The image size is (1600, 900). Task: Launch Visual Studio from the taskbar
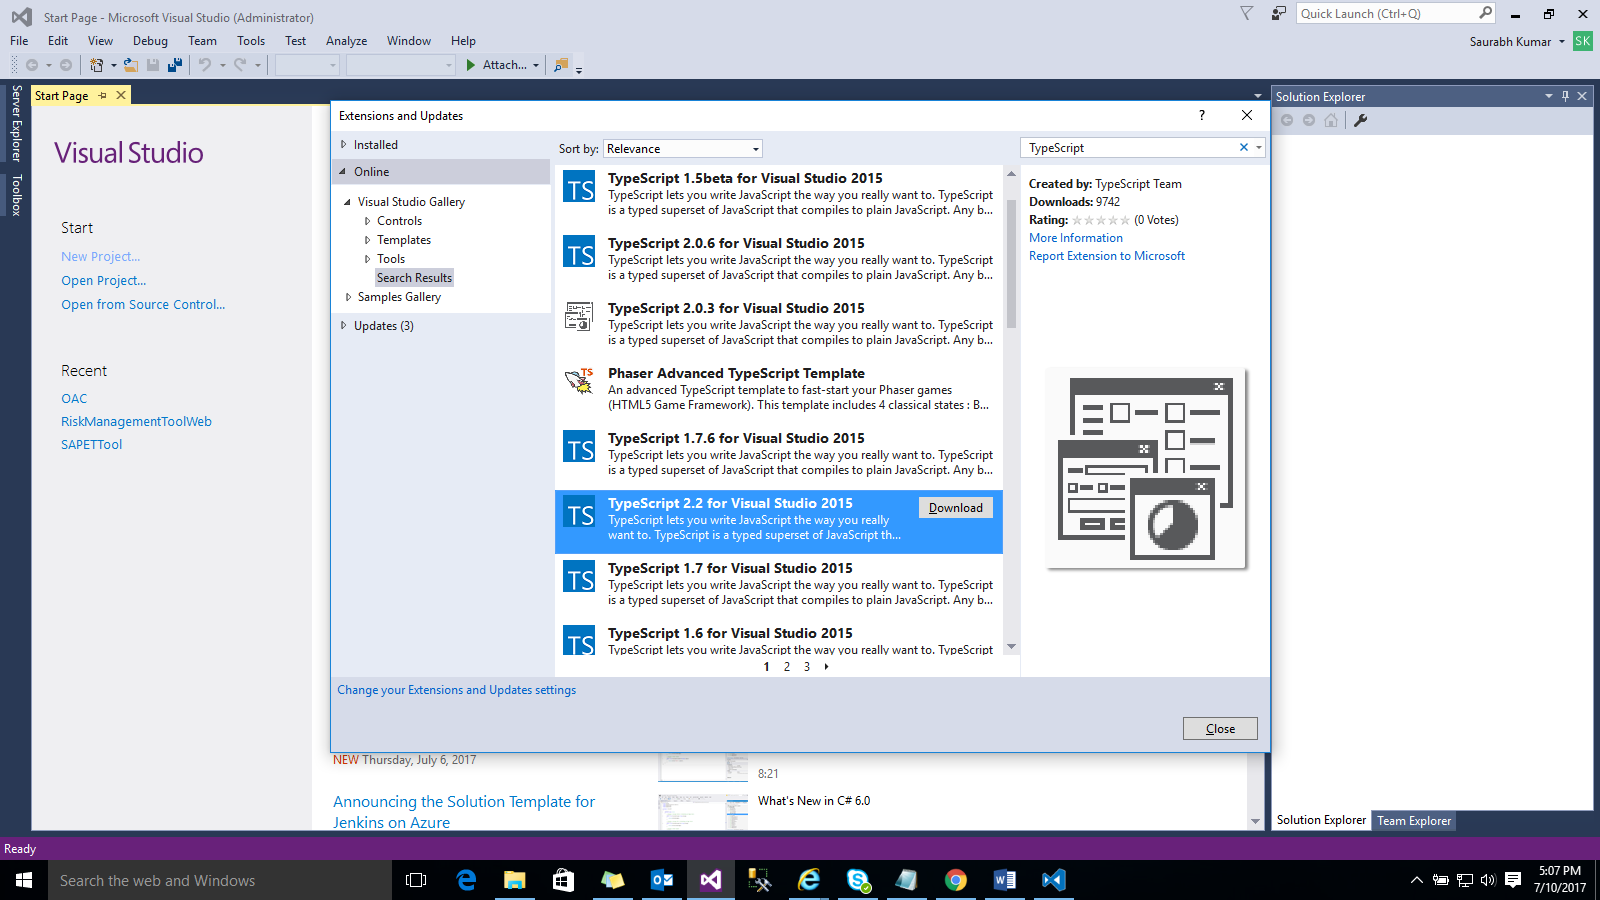point(710,880)
